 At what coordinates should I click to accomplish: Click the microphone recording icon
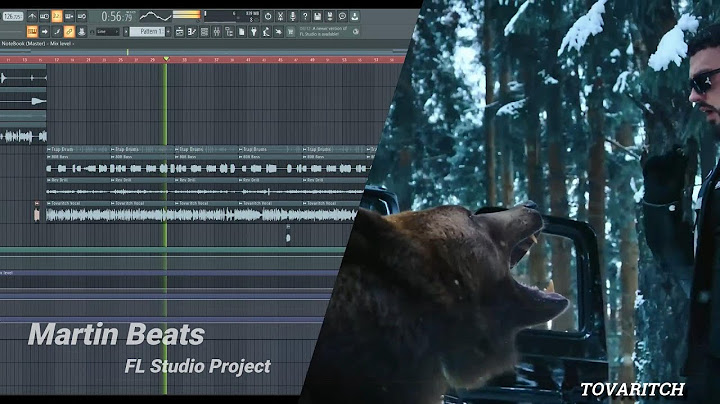[293, 17]
